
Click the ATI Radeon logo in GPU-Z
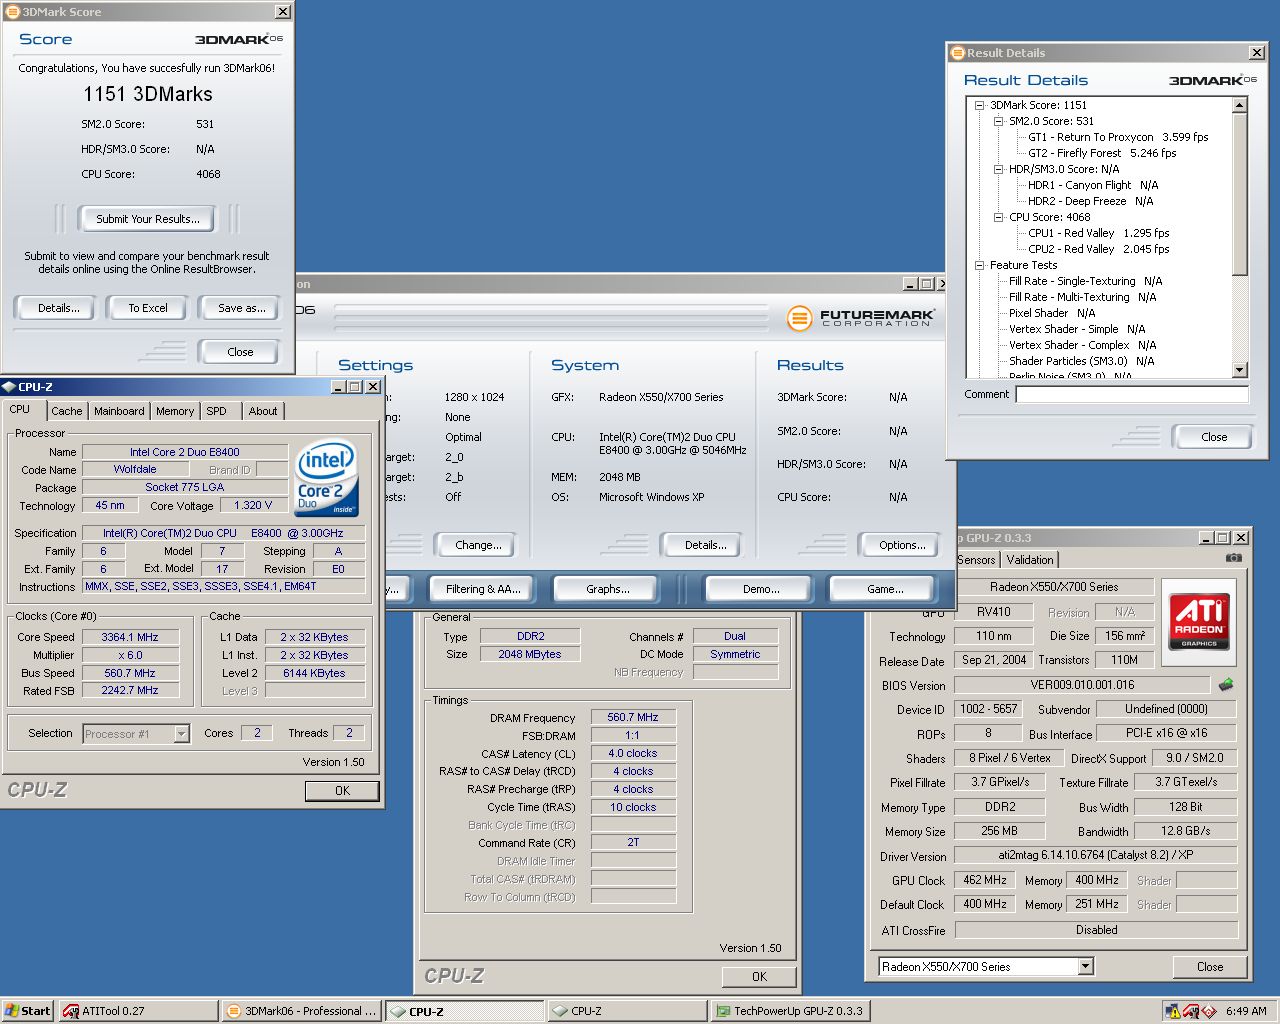coord(1198,621)
